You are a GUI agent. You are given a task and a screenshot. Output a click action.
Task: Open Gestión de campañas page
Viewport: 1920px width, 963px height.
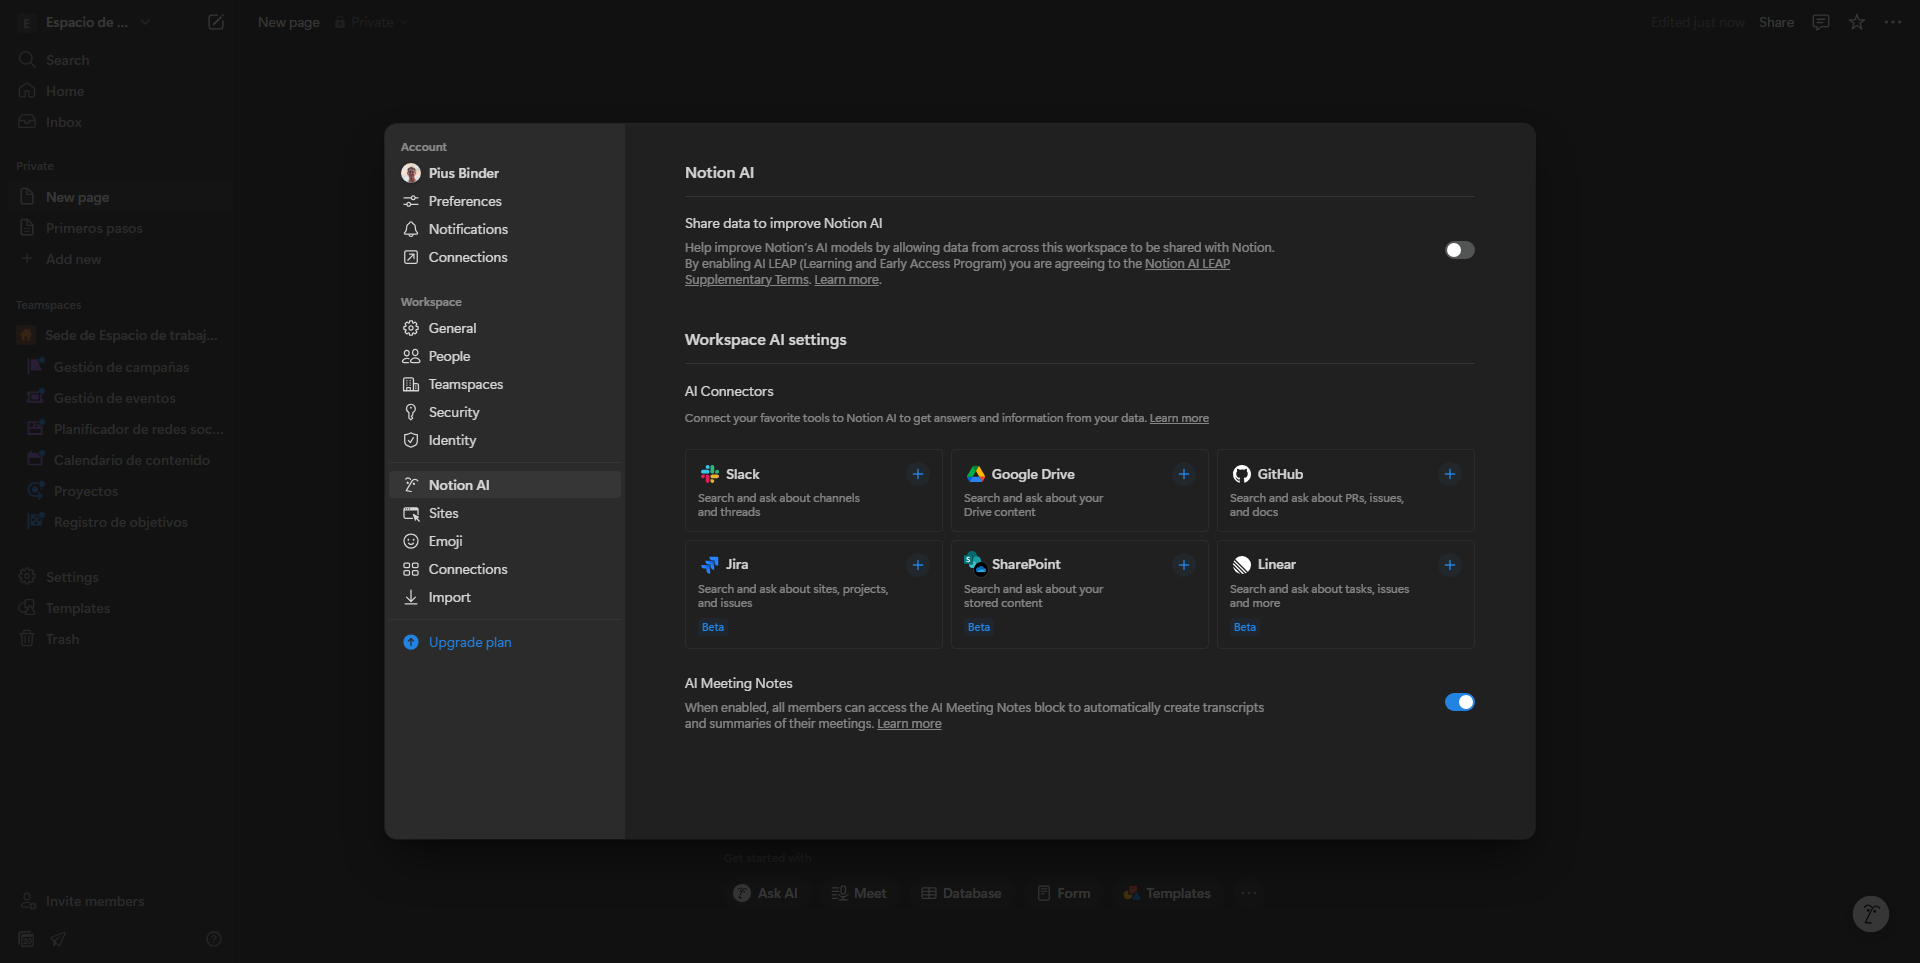[121, 367]
